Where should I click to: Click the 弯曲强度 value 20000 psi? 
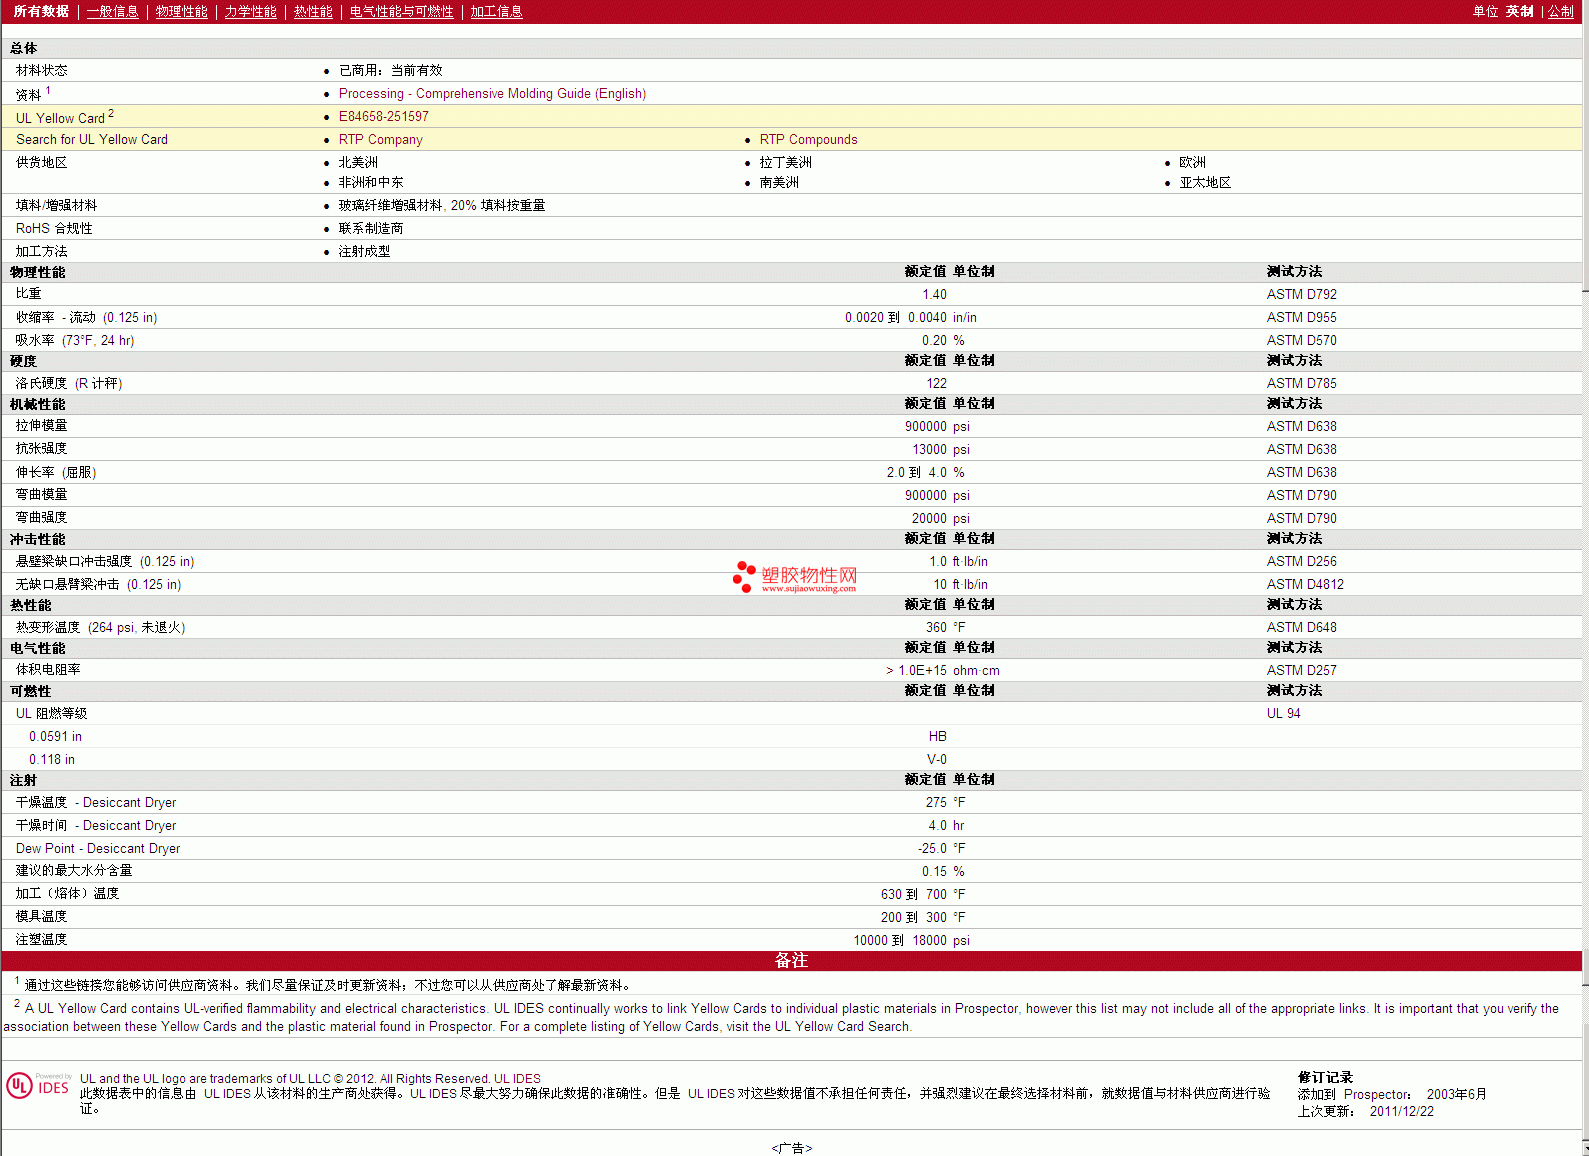[940, 518]
